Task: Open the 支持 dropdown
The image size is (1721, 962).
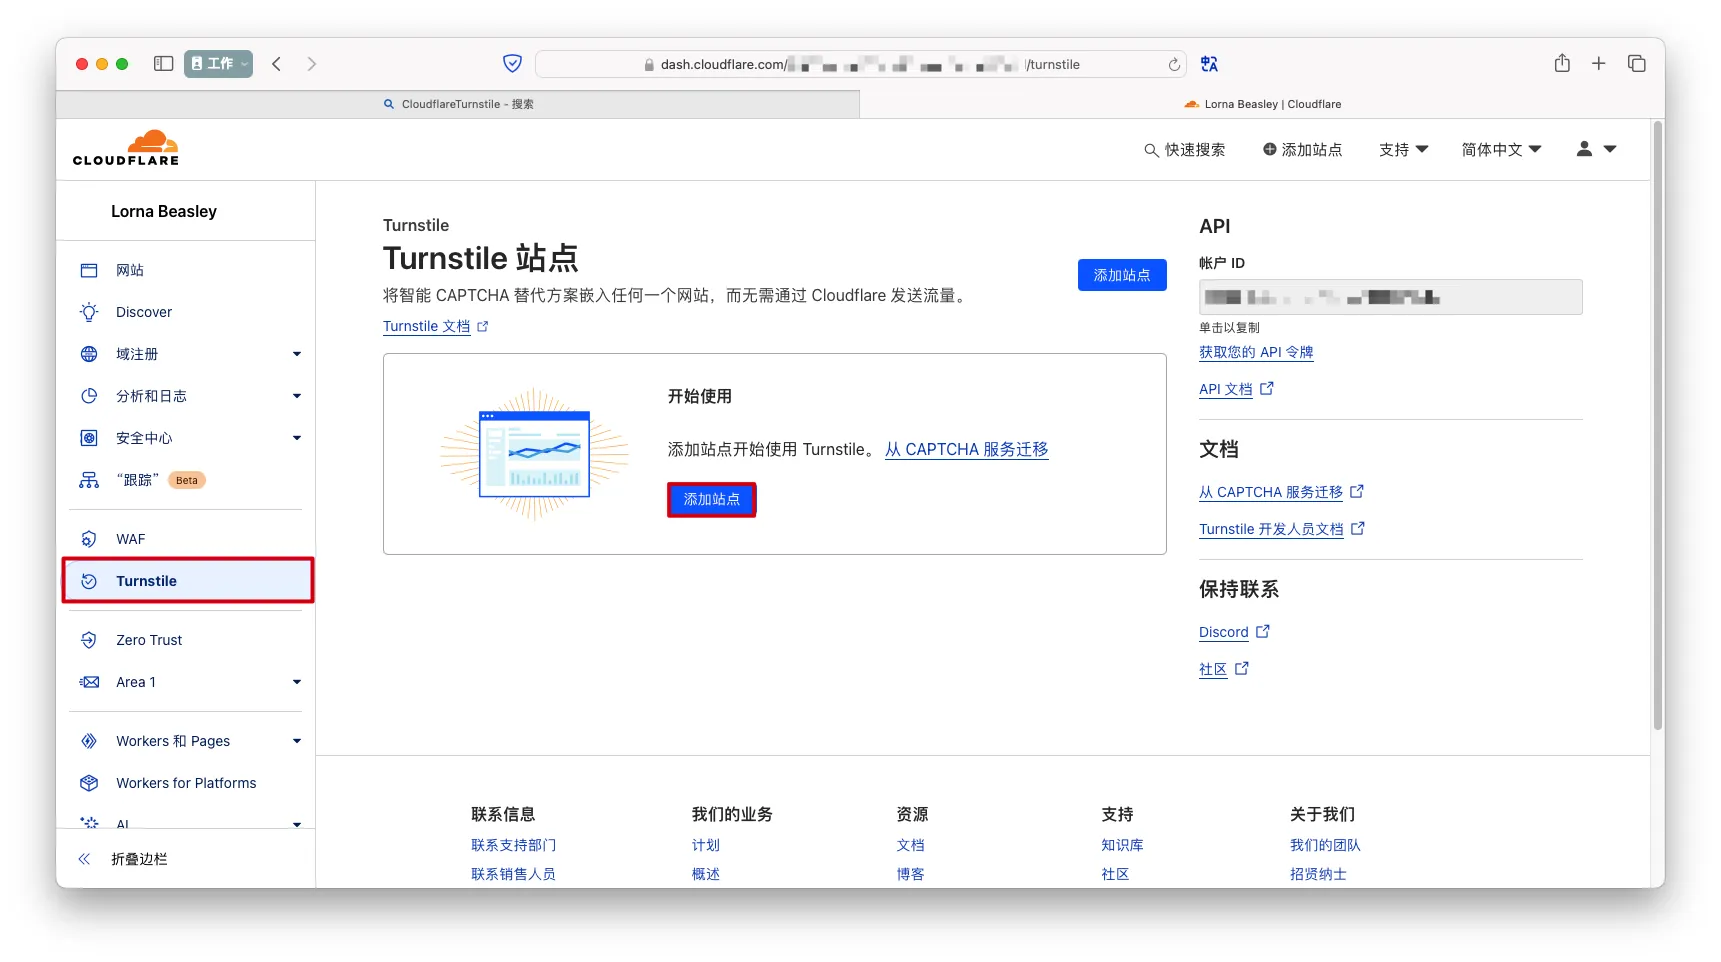Action: click(x=1403, y=149)
